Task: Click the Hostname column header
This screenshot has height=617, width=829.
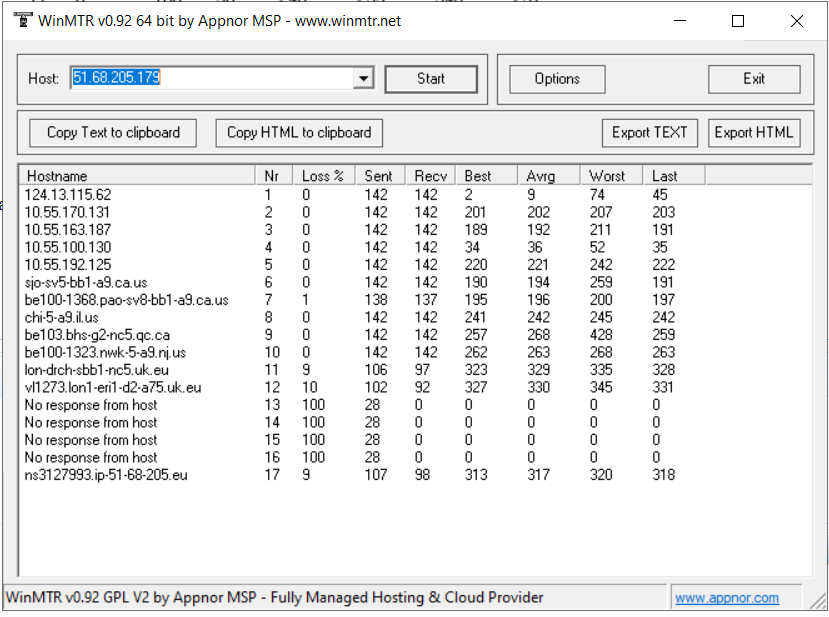Action: point(137,176)
